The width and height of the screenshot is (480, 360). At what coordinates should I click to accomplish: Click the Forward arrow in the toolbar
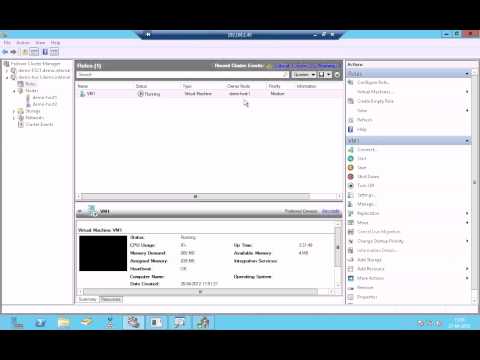click(x=13, y=52)
